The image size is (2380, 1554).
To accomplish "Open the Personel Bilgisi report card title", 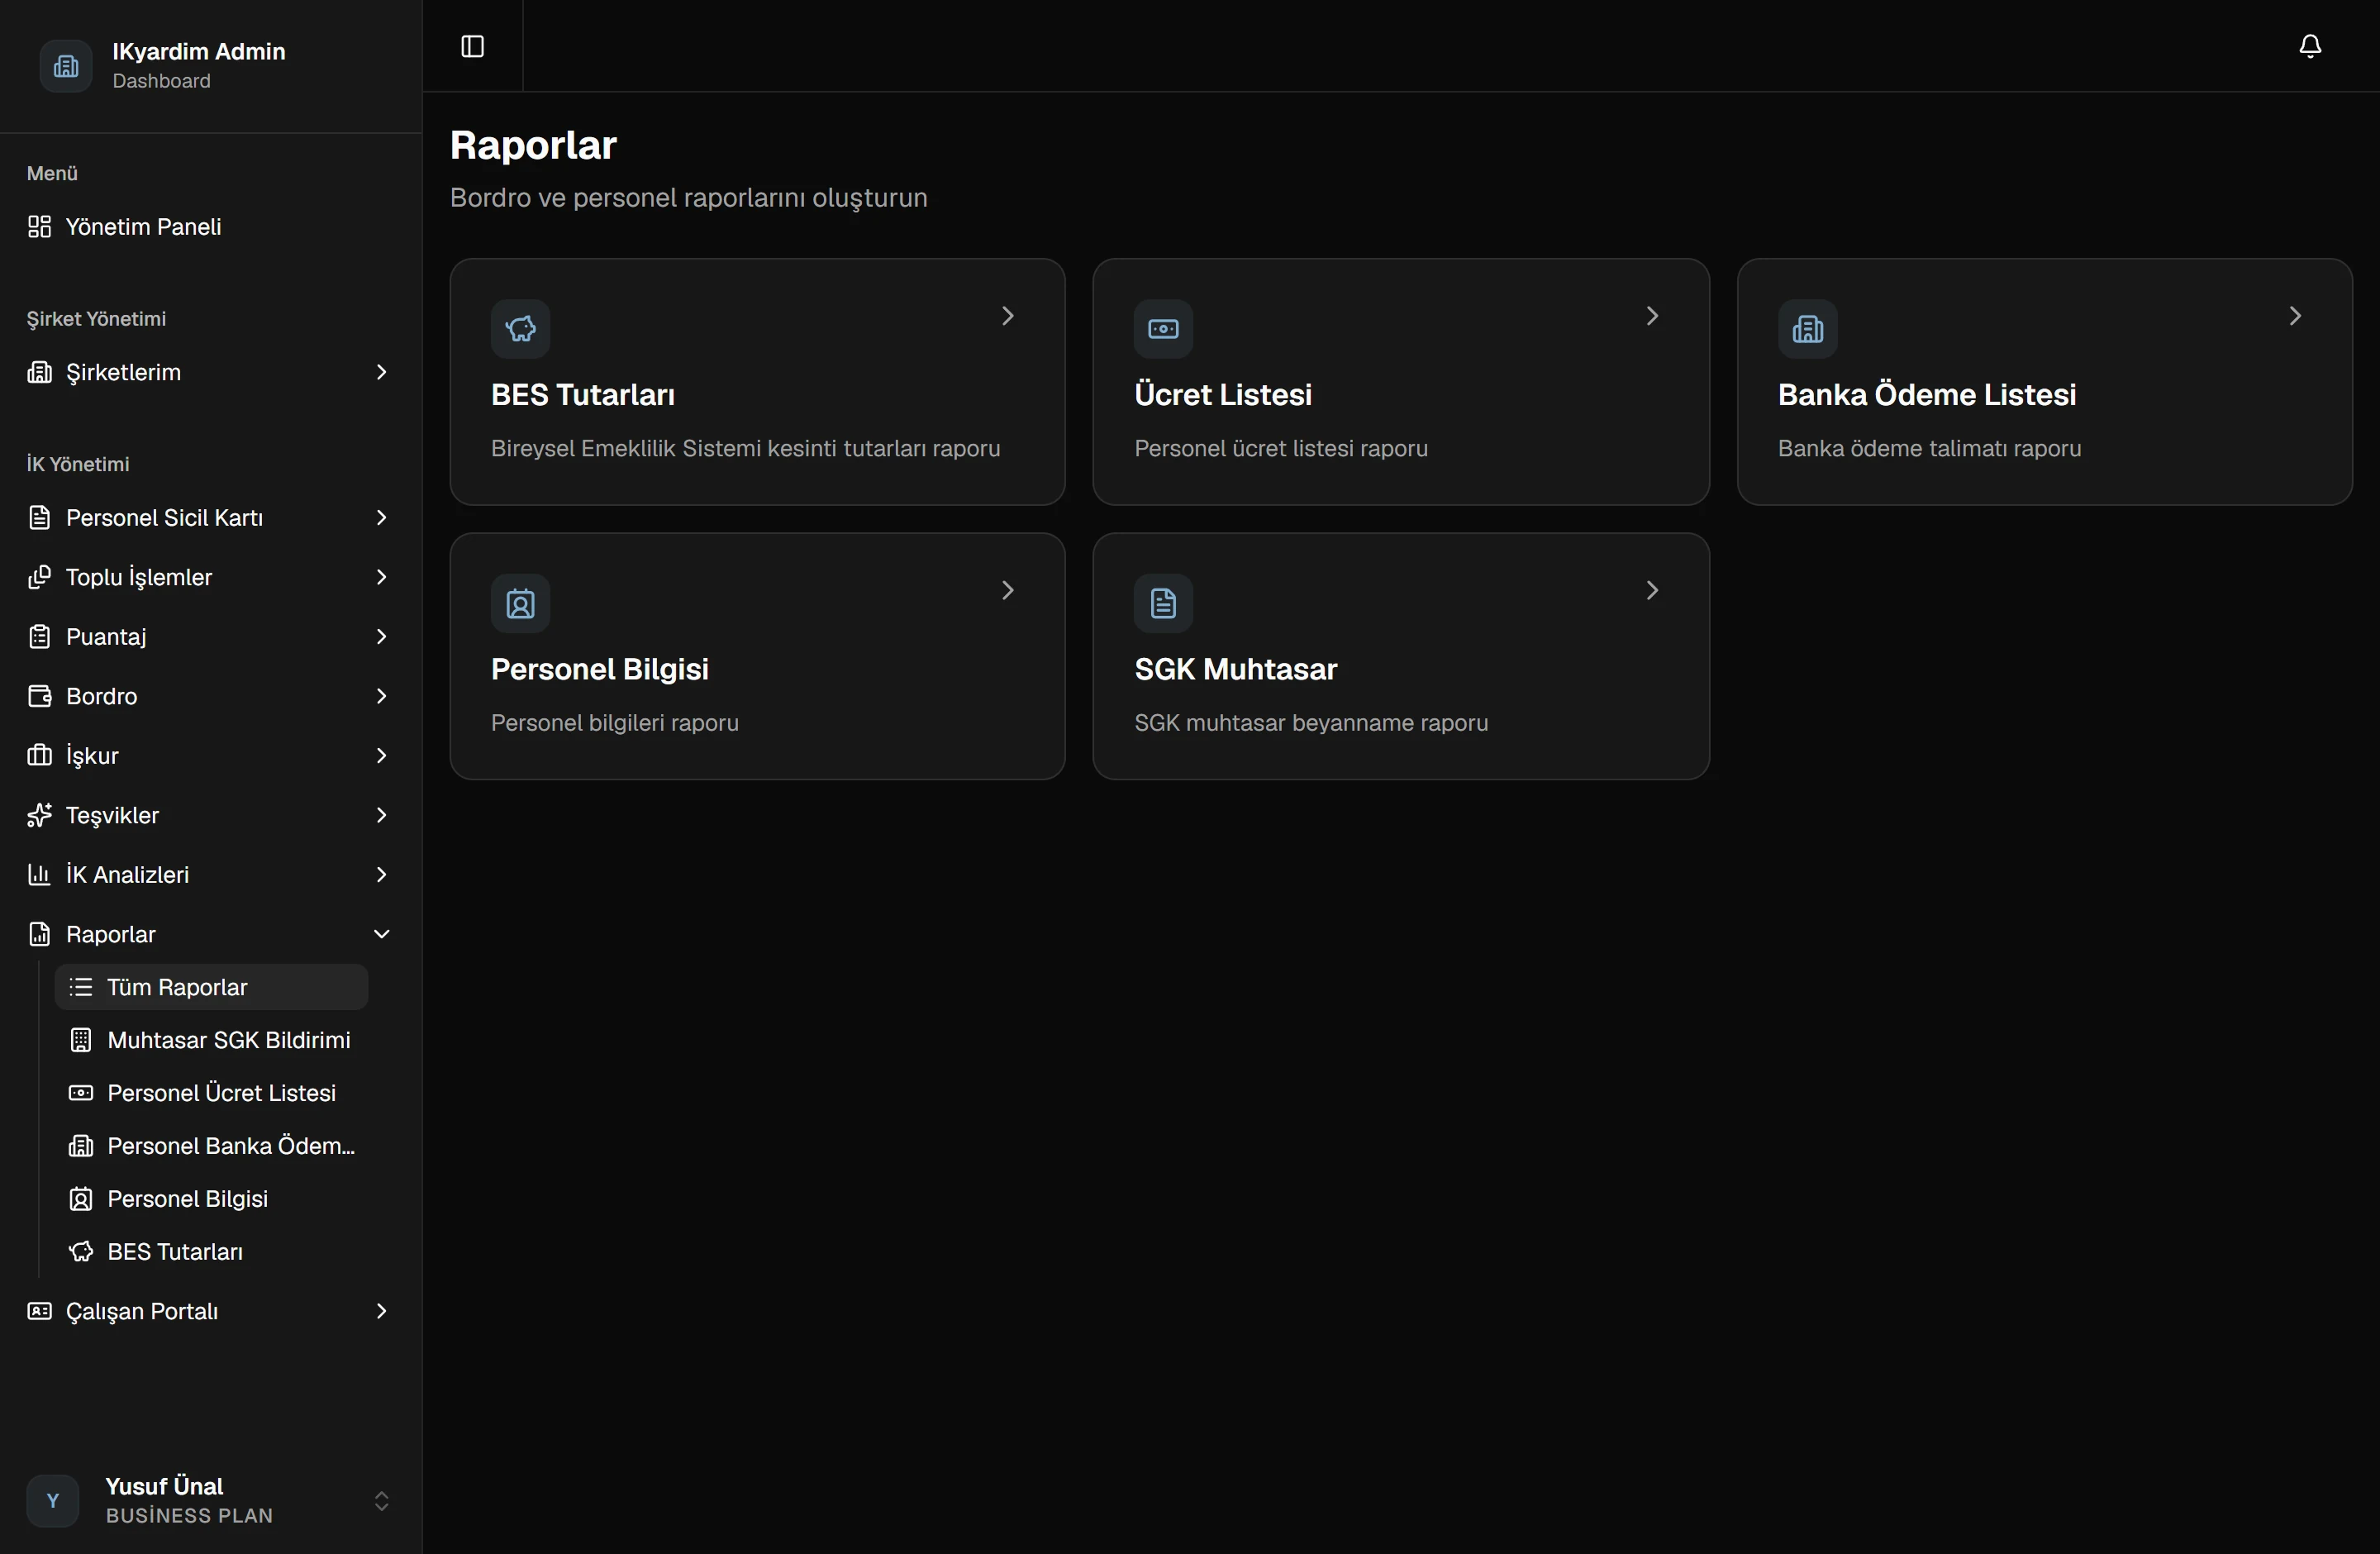I will (x=600, y=669).
